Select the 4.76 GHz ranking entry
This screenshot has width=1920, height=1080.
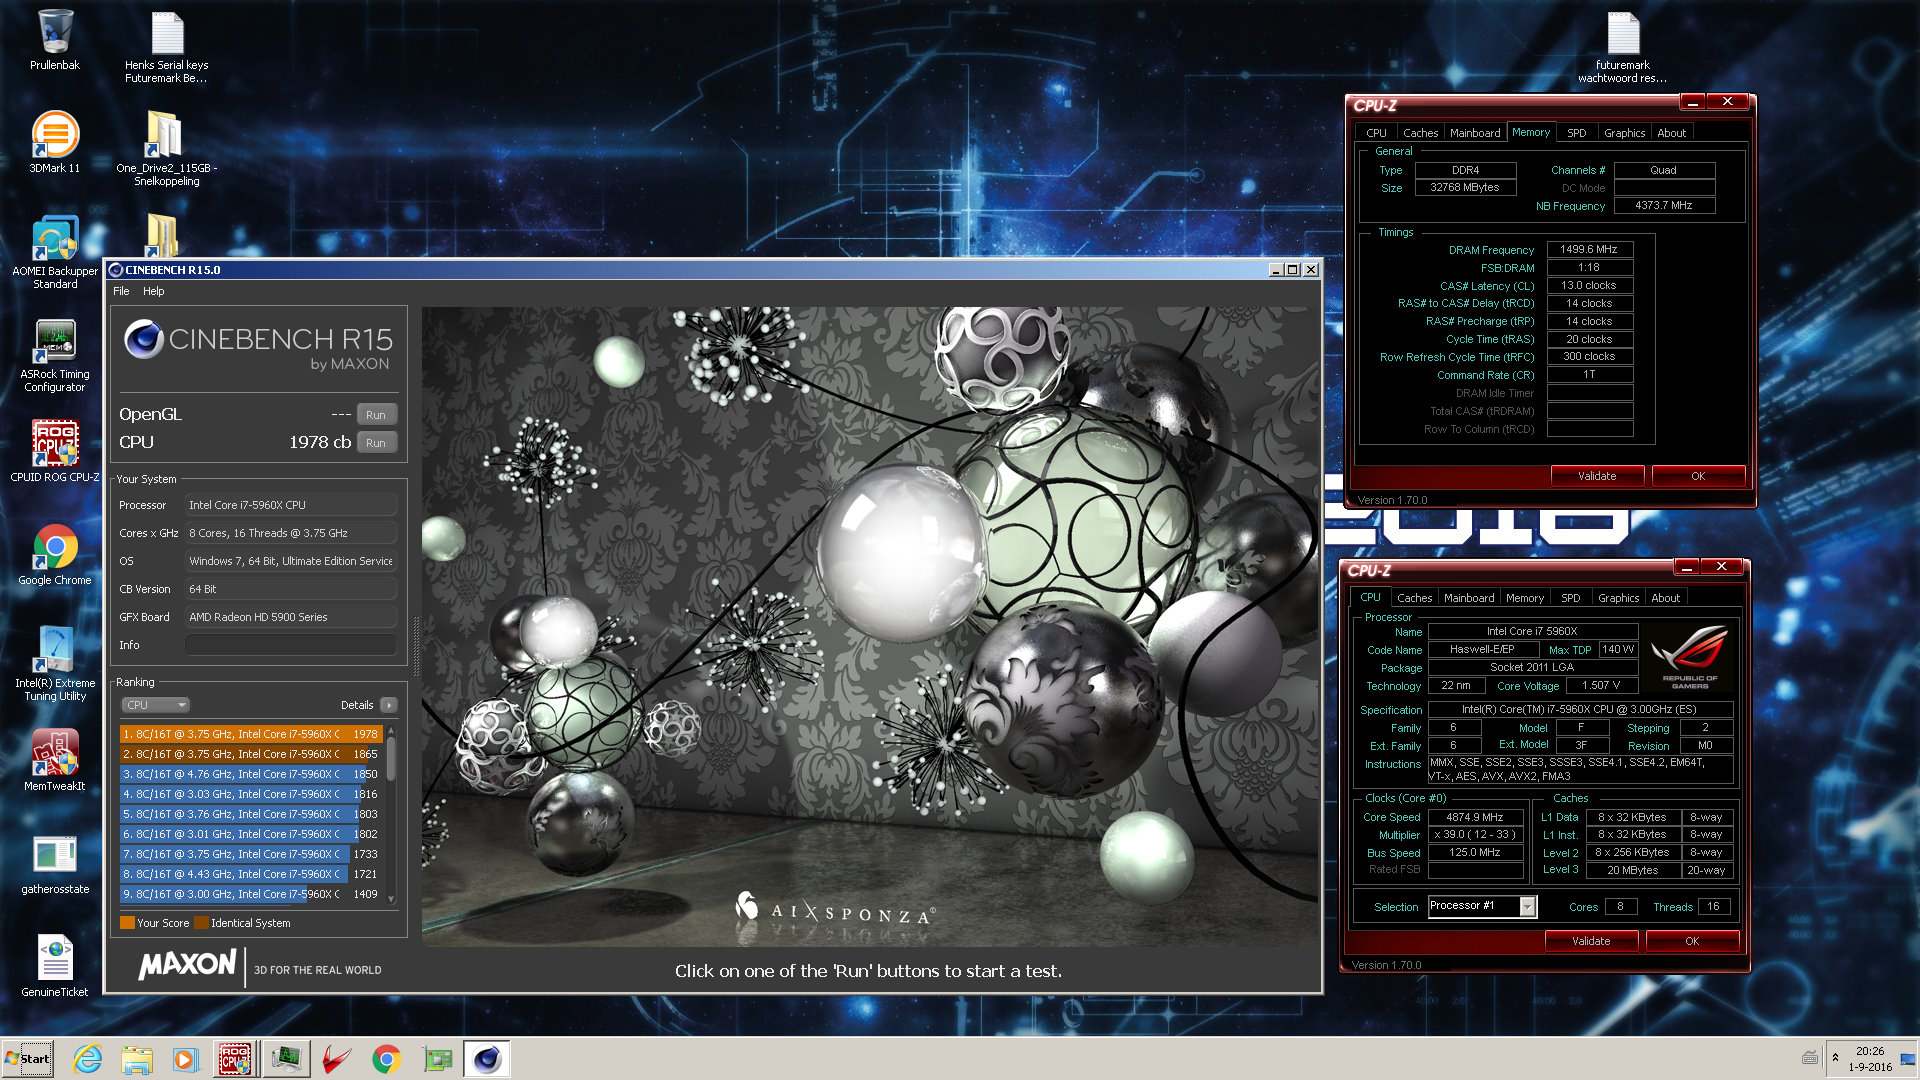click(x=251, y=774)
